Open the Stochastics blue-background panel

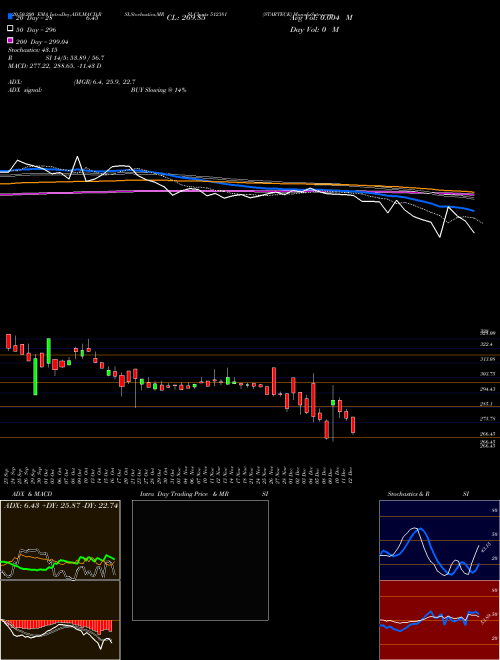[439, 540]
